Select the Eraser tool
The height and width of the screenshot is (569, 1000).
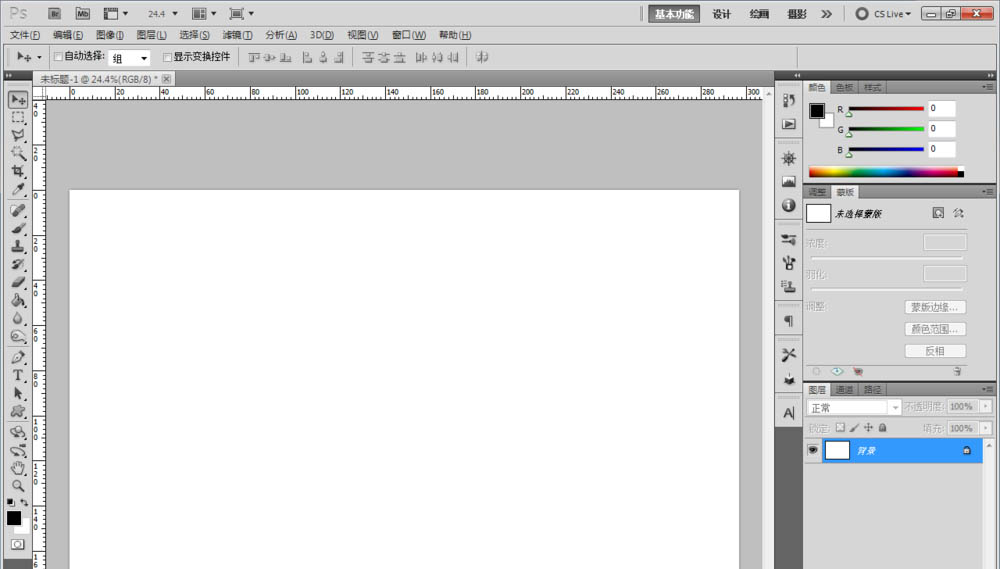18,282
